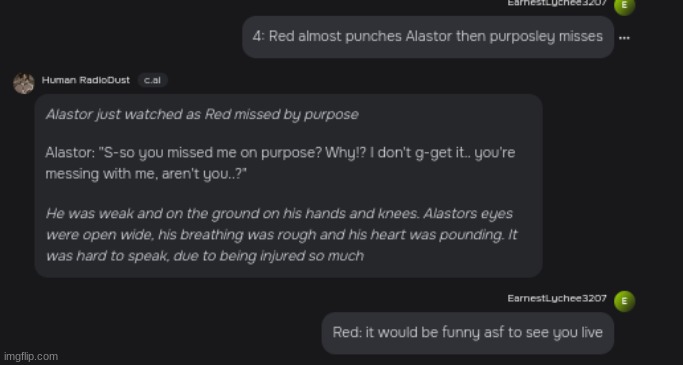
Task: Select the "4: Red almost punches Alastor" message bubble
Action: click(428, 37)
